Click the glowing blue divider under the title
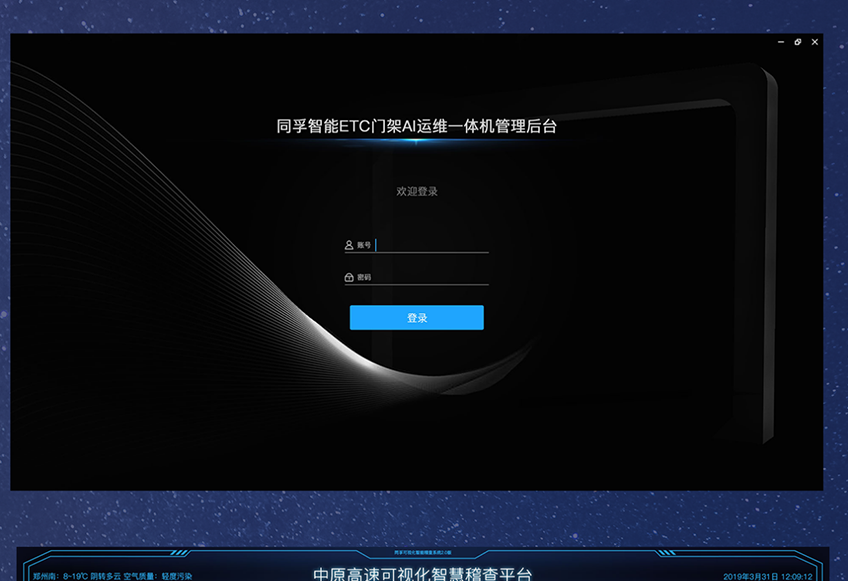Image resolution: width=848 pixels, height=581 pixels. tap(417, 141)
